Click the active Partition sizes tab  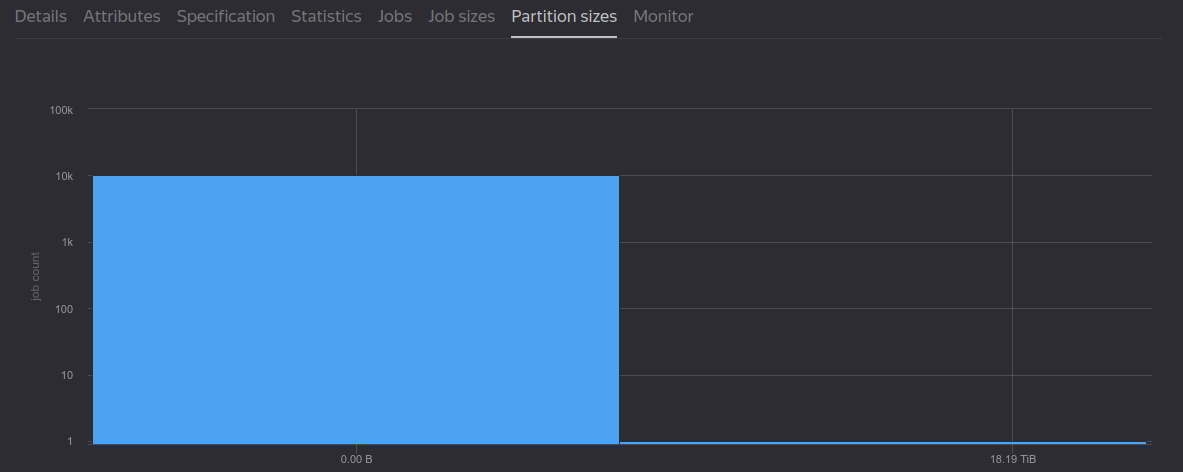pos(564,17)
